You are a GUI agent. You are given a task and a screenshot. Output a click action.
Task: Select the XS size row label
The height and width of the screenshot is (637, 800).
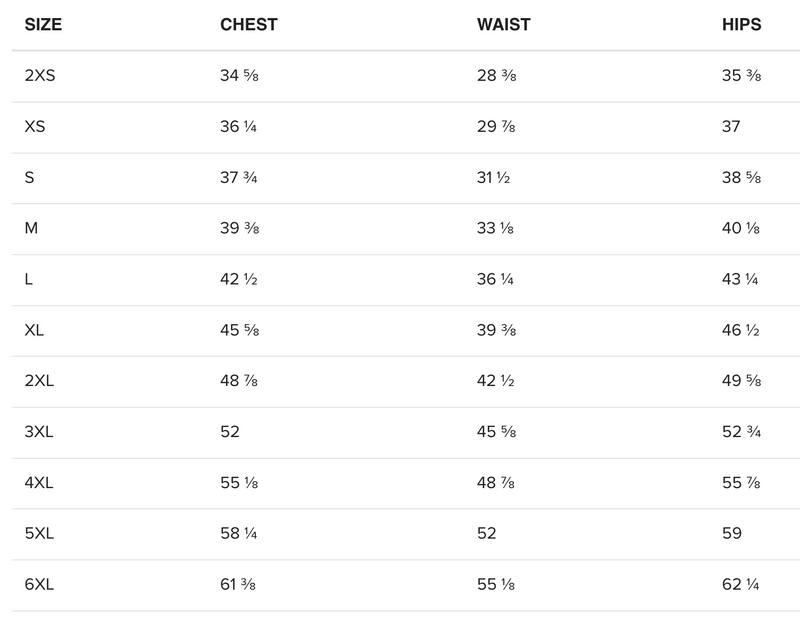[x=34, y=127]
